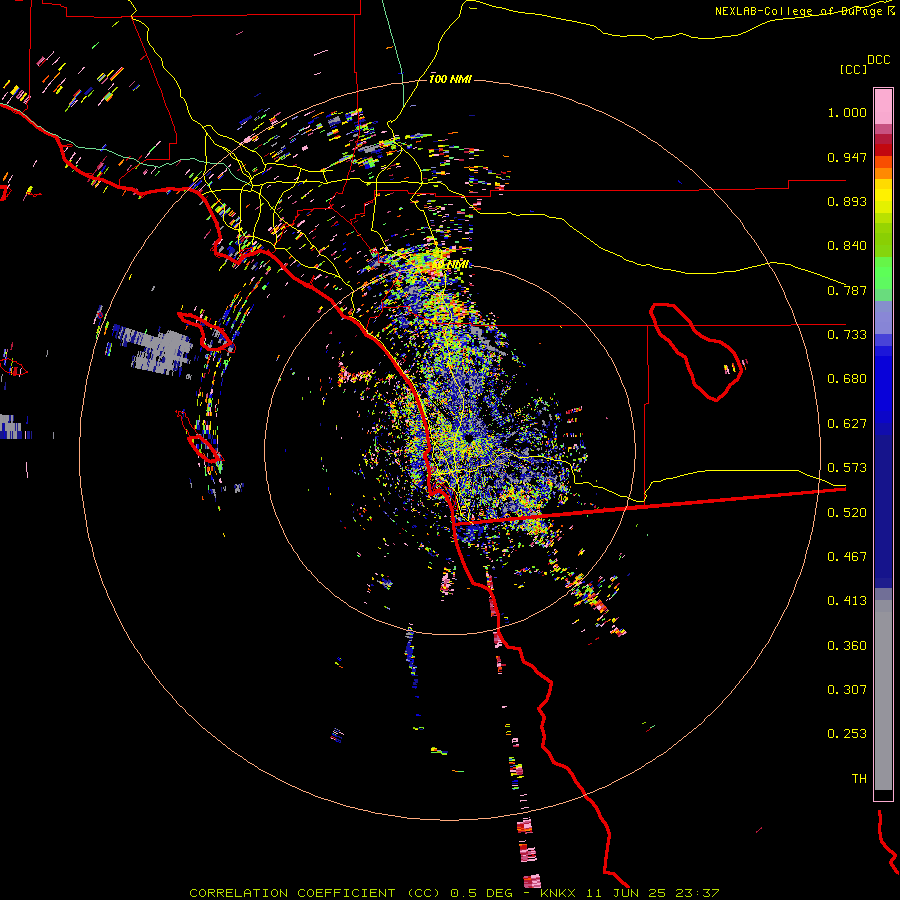Click the 0.893 scale value

[x=847, y=201]
